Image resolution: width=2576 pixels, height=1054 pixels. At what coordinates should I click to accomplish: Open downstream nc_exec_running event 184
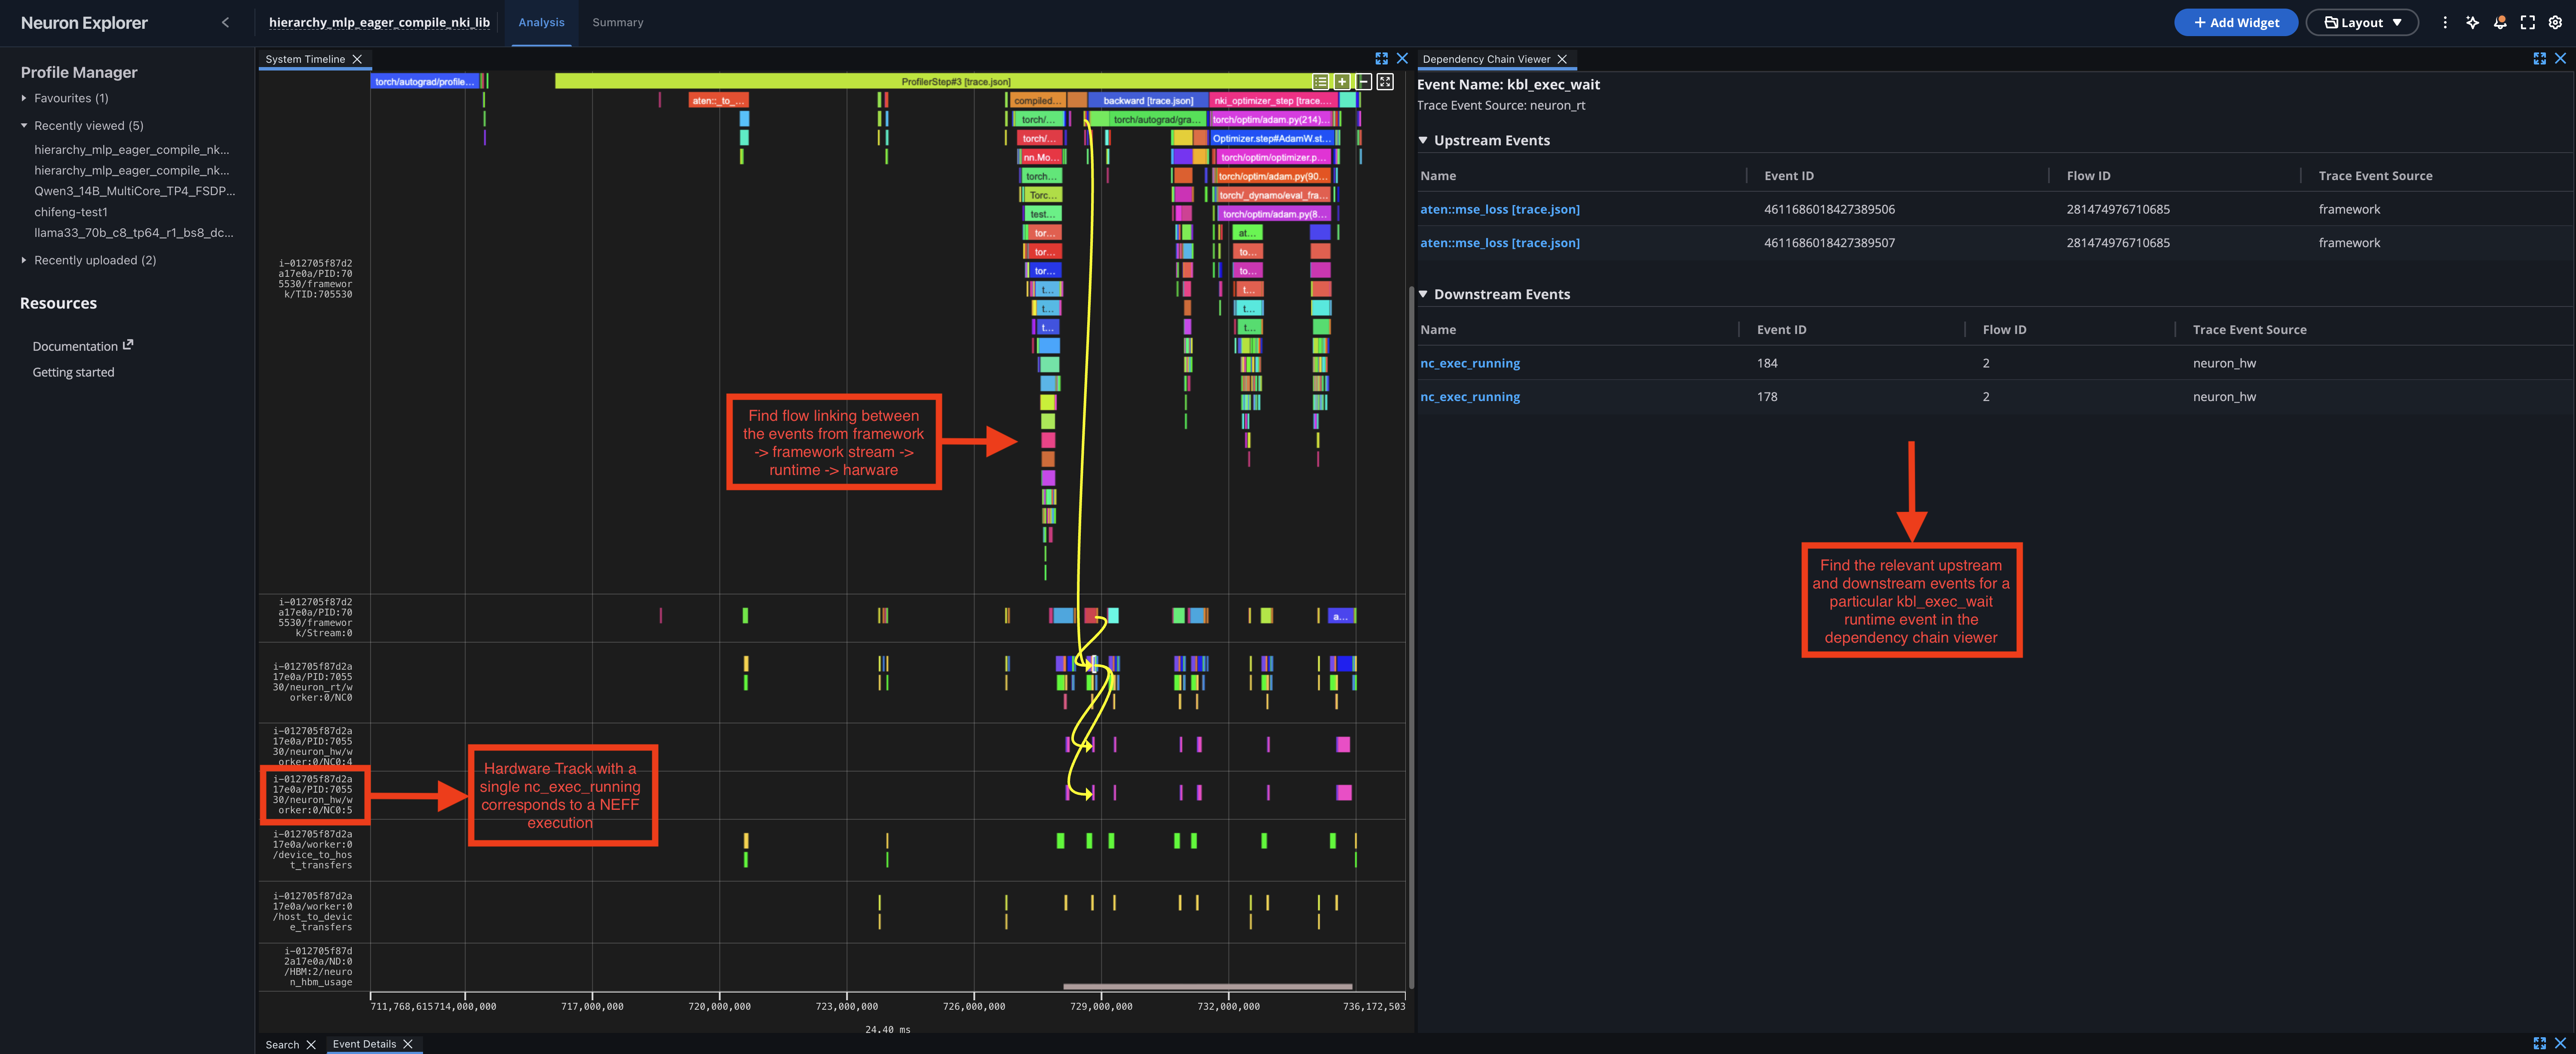[1469, 363]
